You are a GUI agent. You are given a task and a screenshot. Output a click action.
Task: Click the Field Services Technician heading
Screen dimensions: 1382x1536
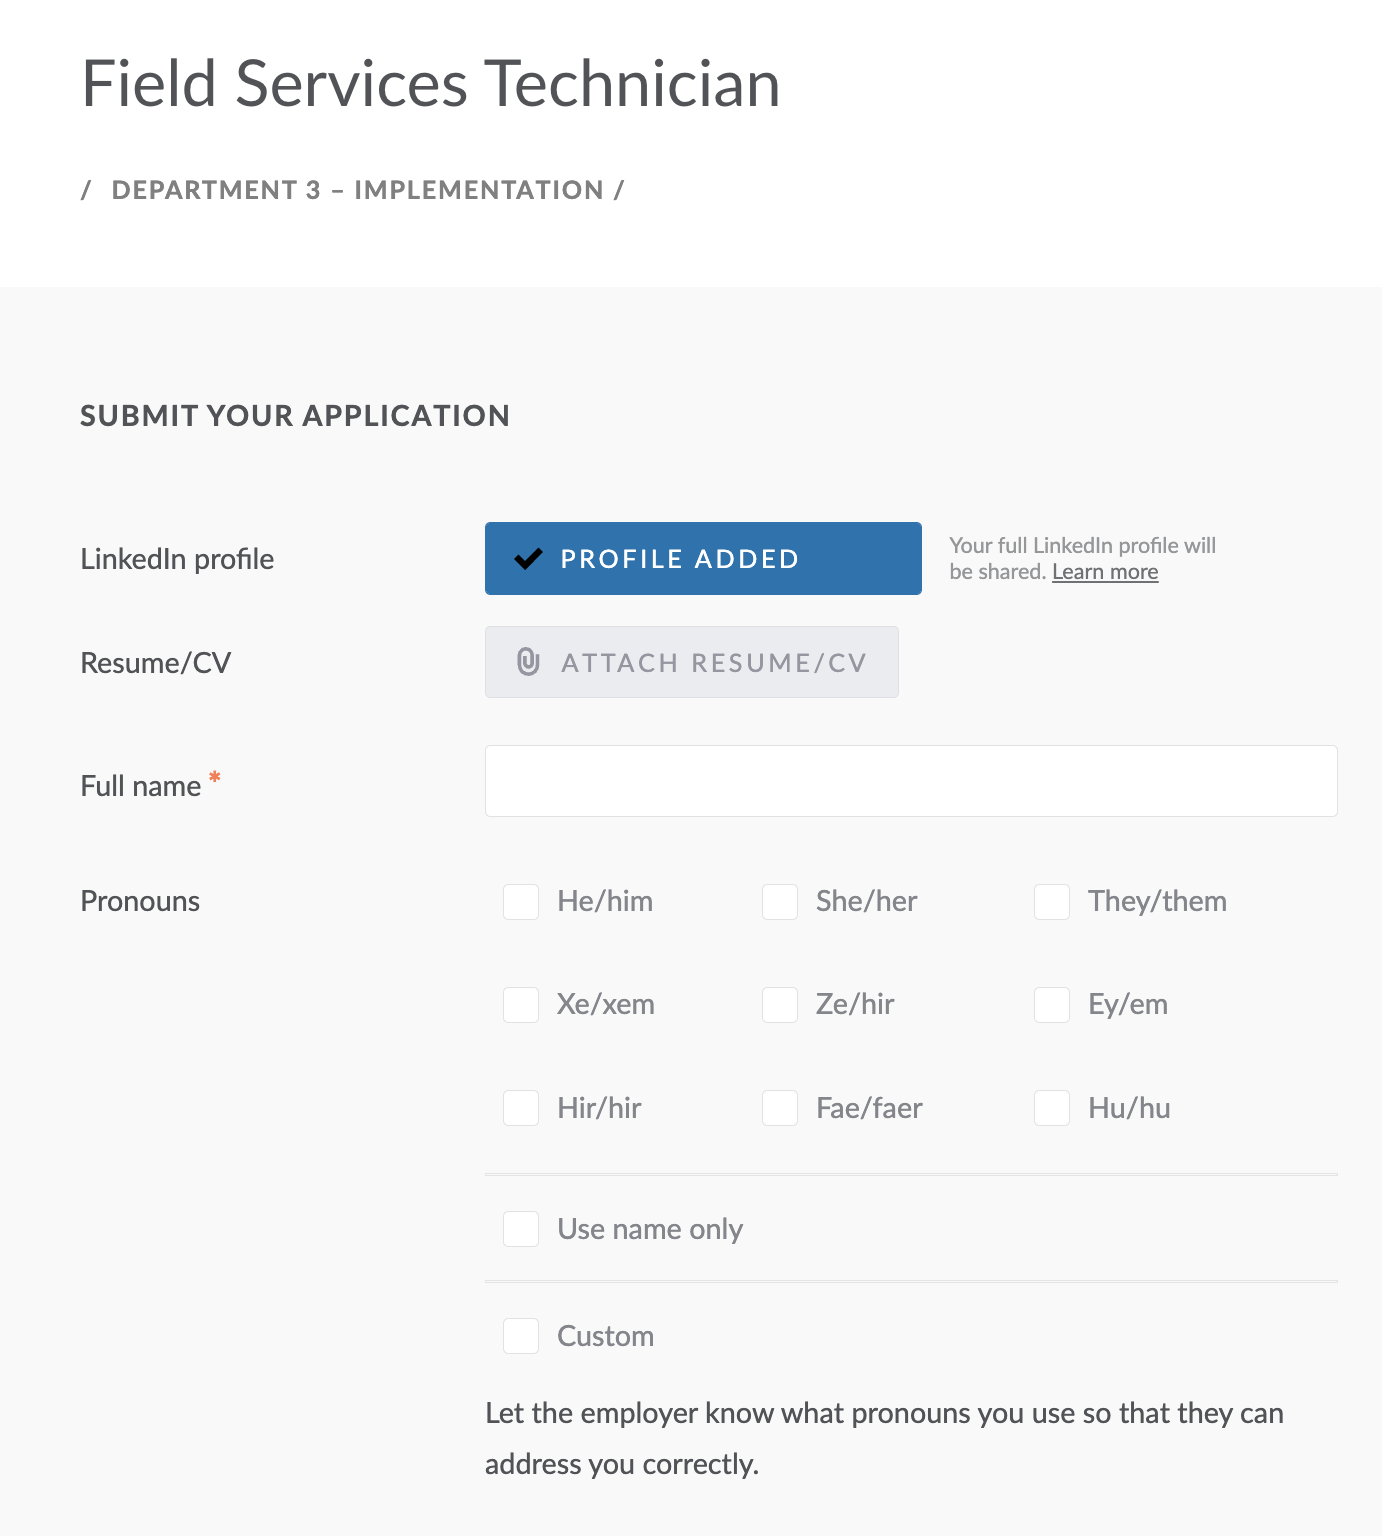tap(430, 83)
